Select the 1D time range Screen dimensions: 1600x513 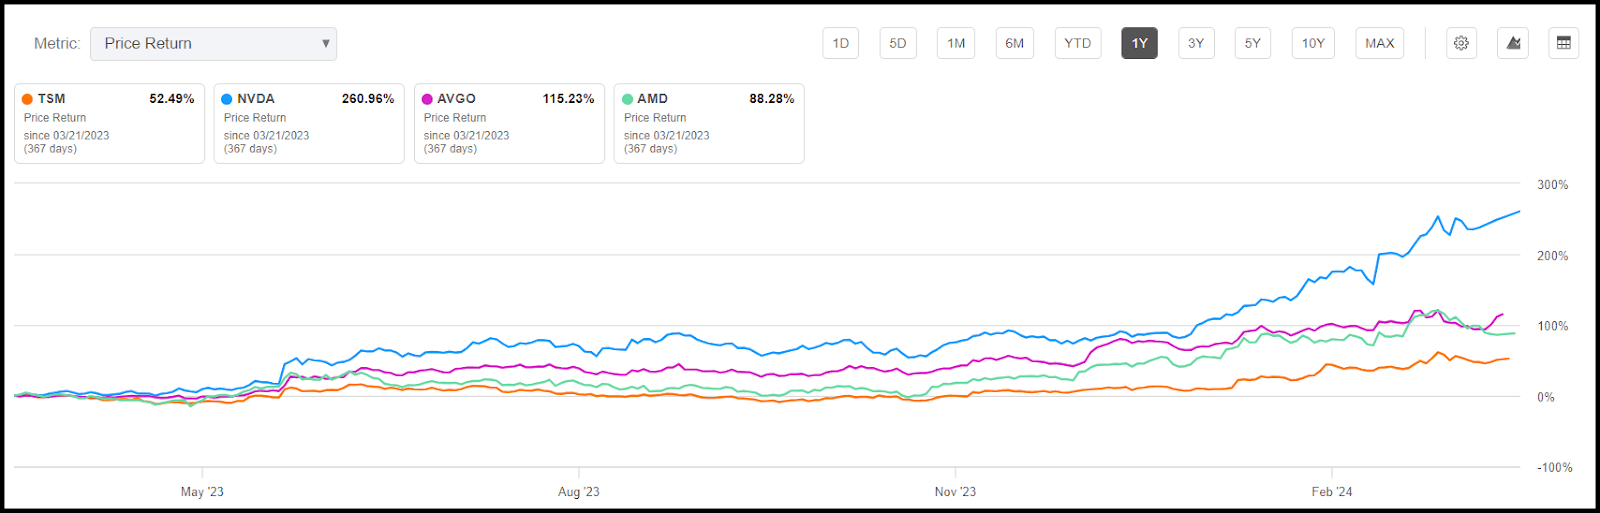(840, 43)
